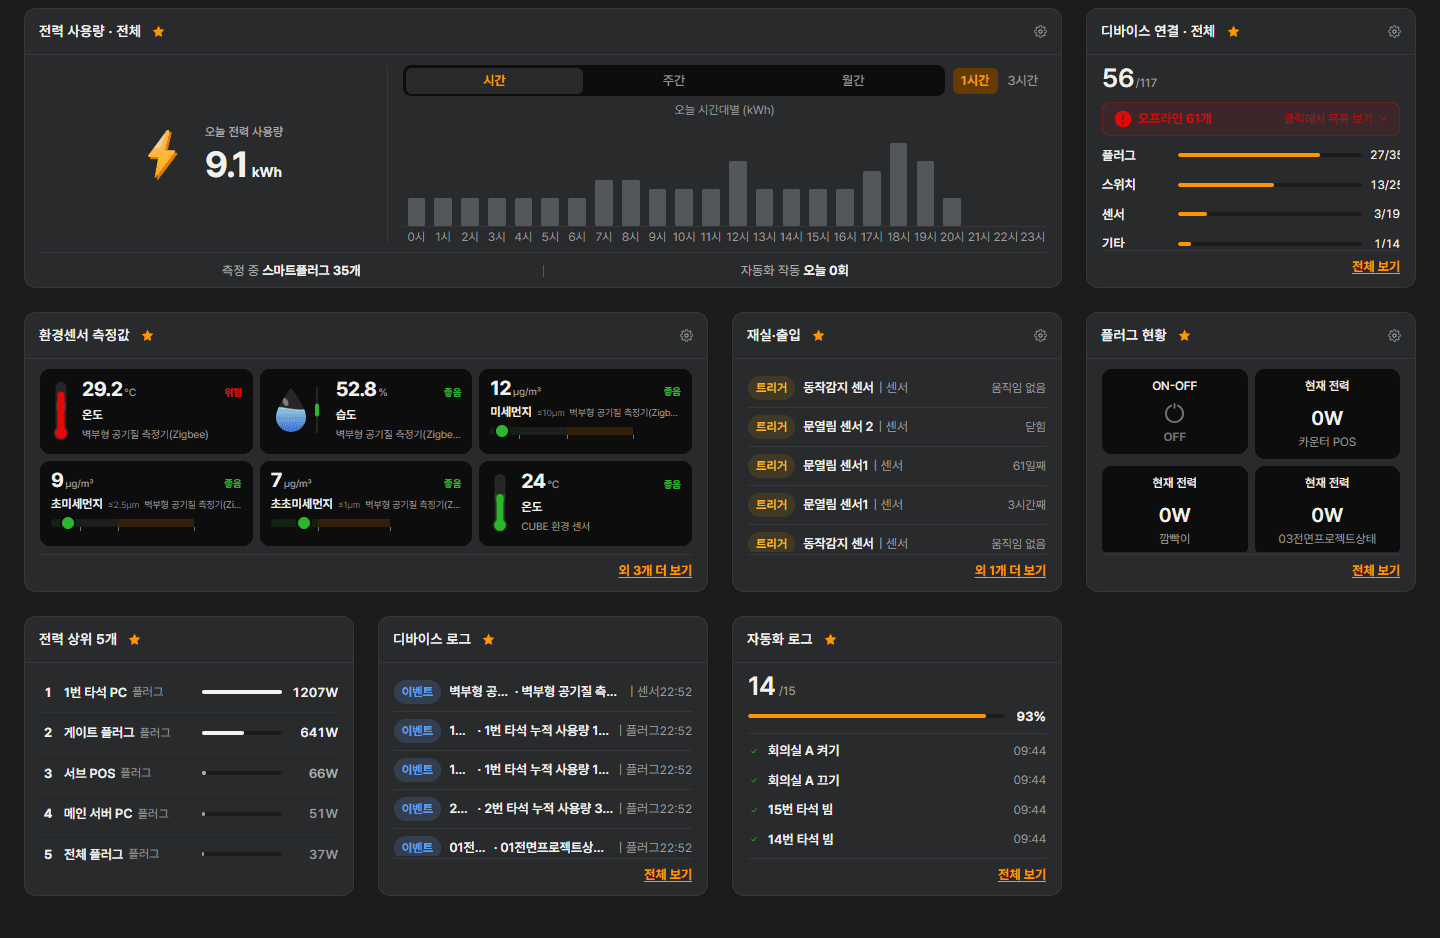This screenshot has width=1440, height=938.
Task: Open 전체 보기 link in 자동화 로그 panel
Action: (1022, 875)
